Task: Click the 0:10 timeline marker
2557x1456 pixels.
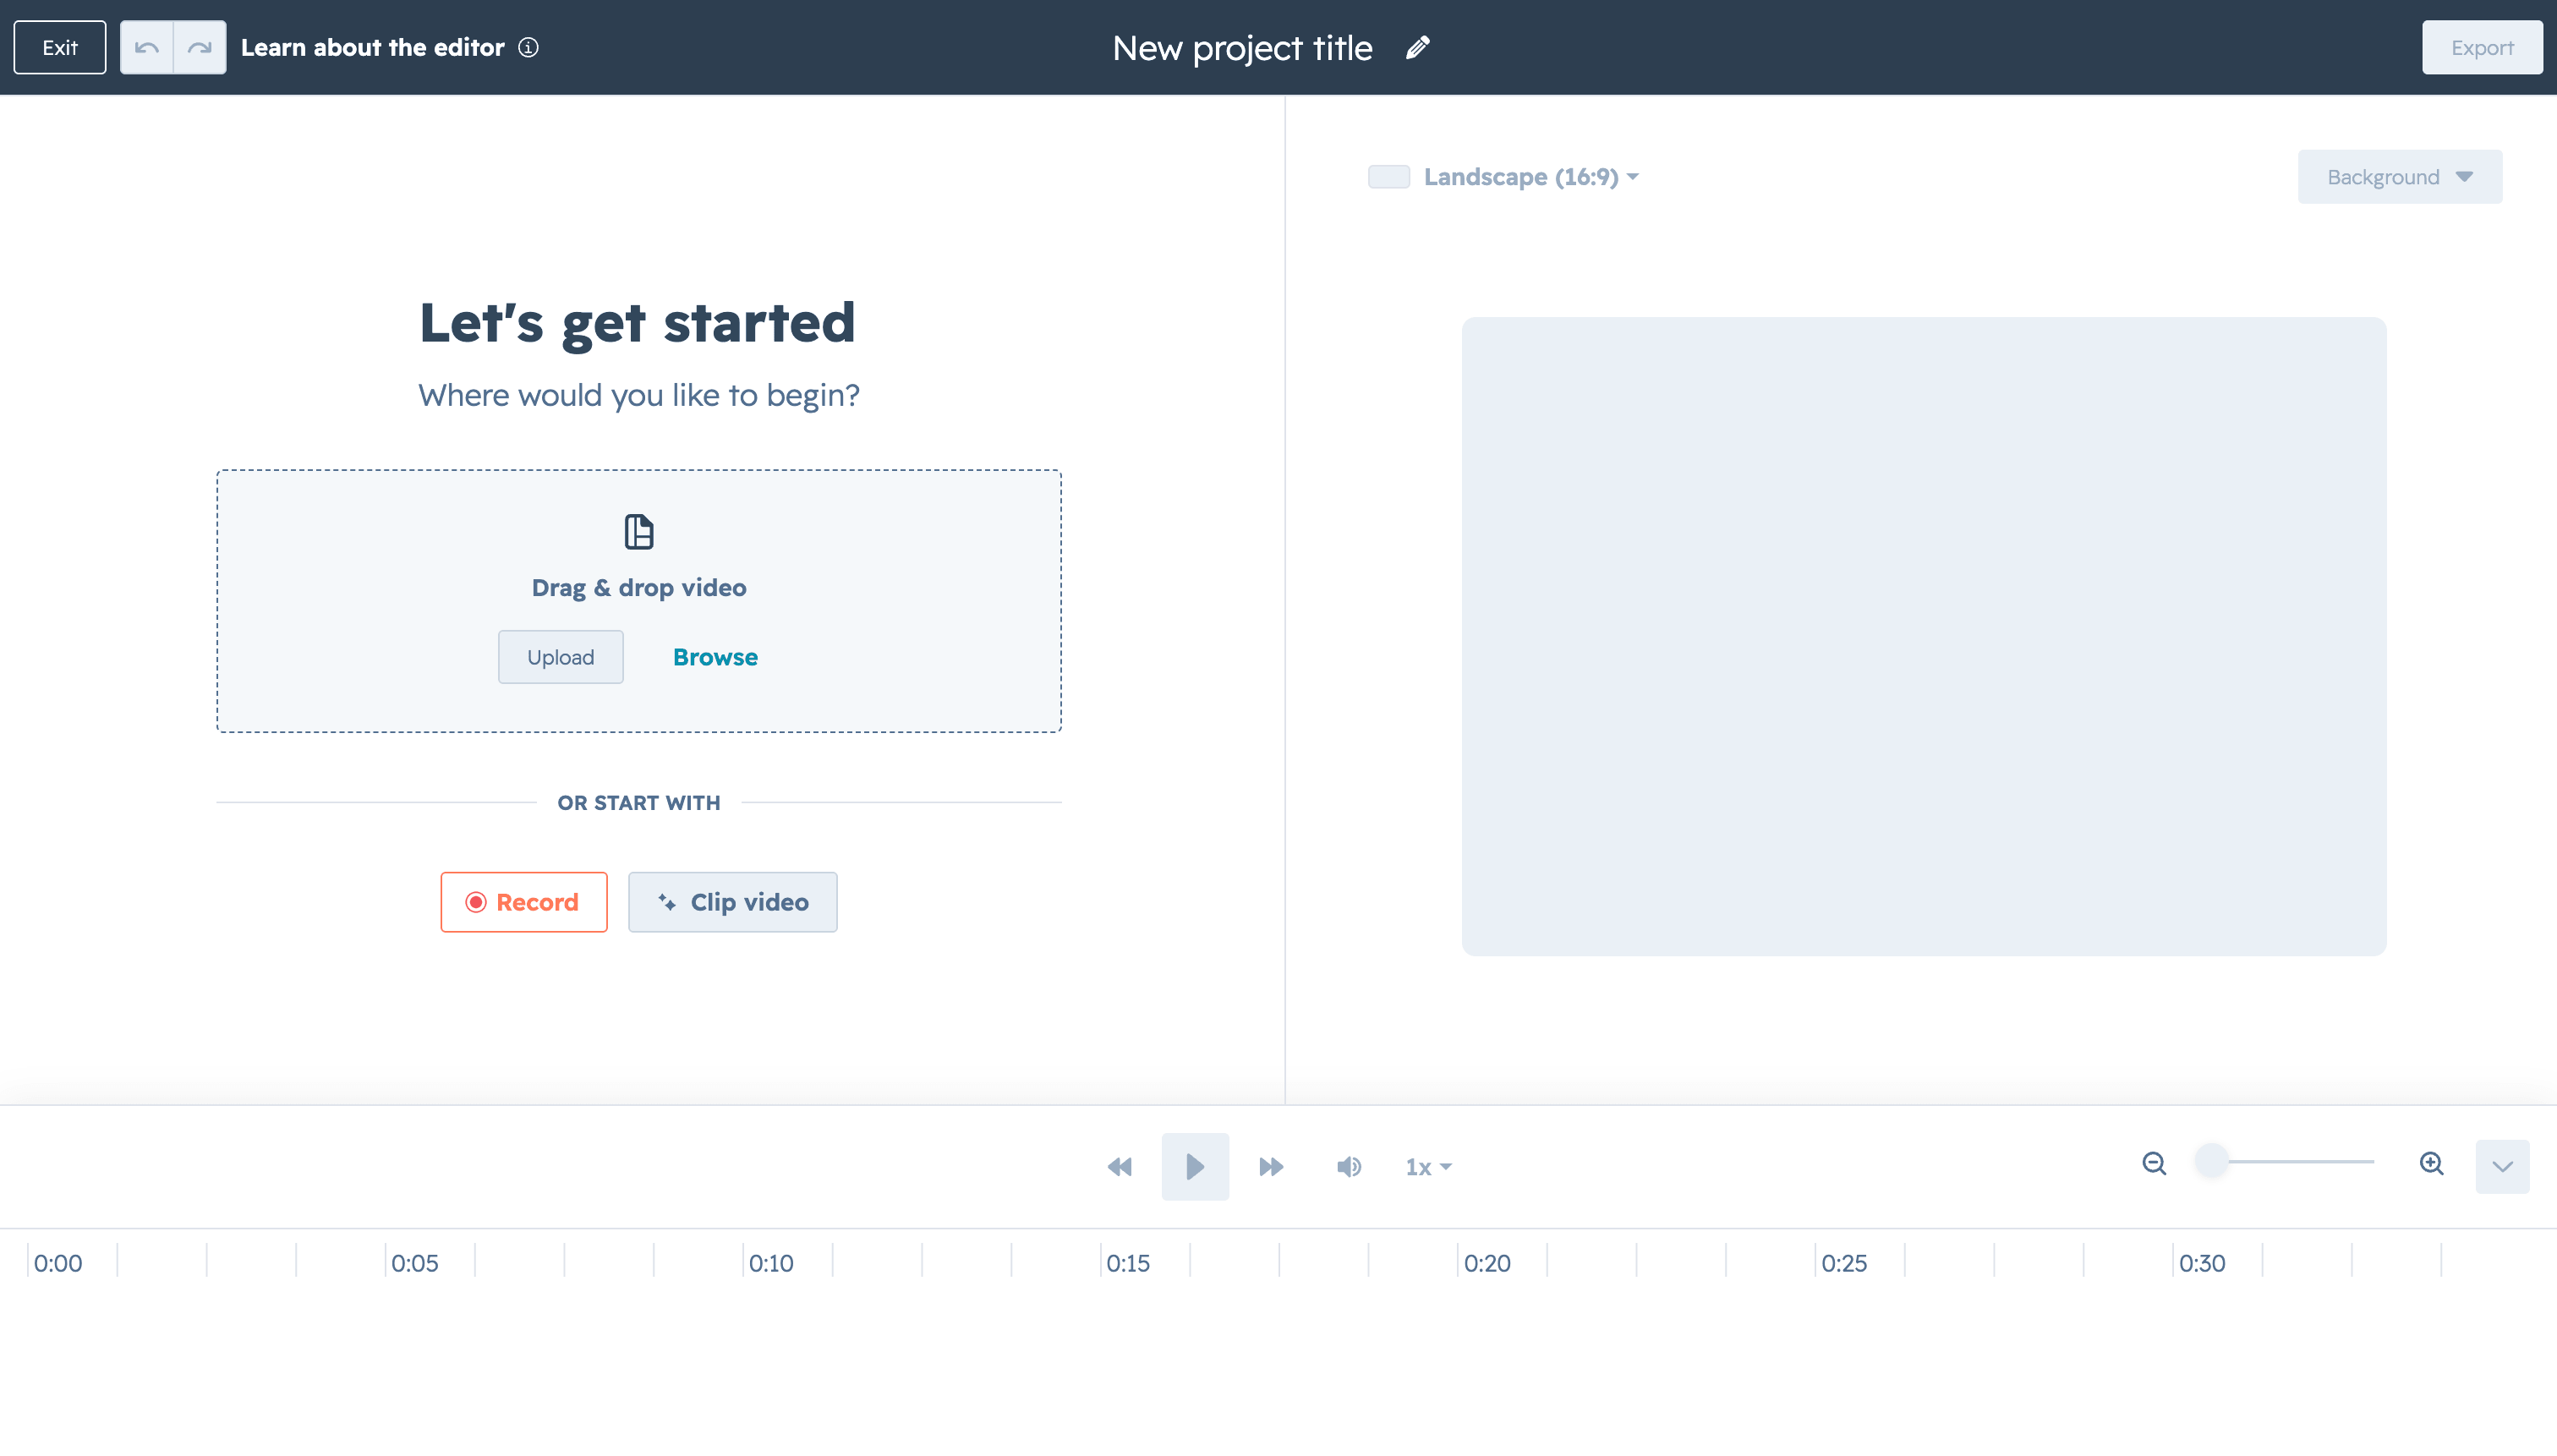Action: [x=771, y=1263]
